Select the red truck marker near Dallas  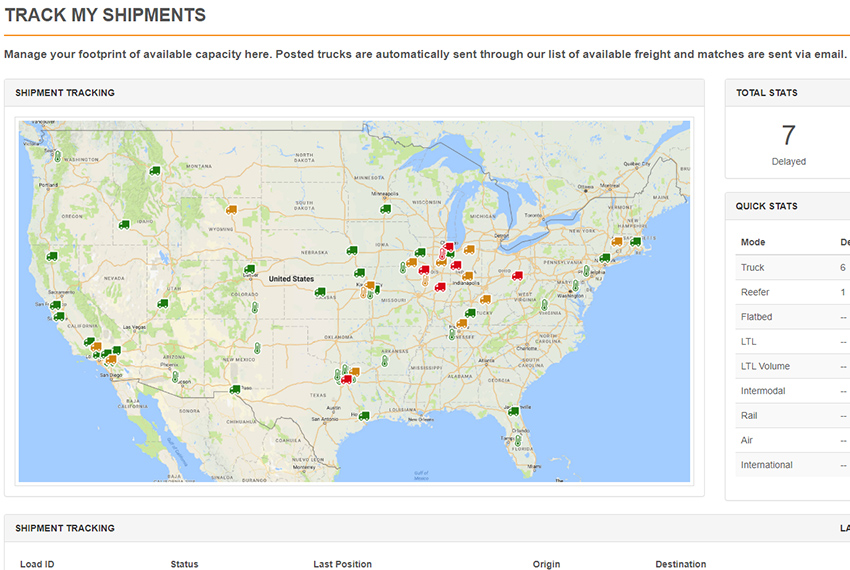coord(346,380)
